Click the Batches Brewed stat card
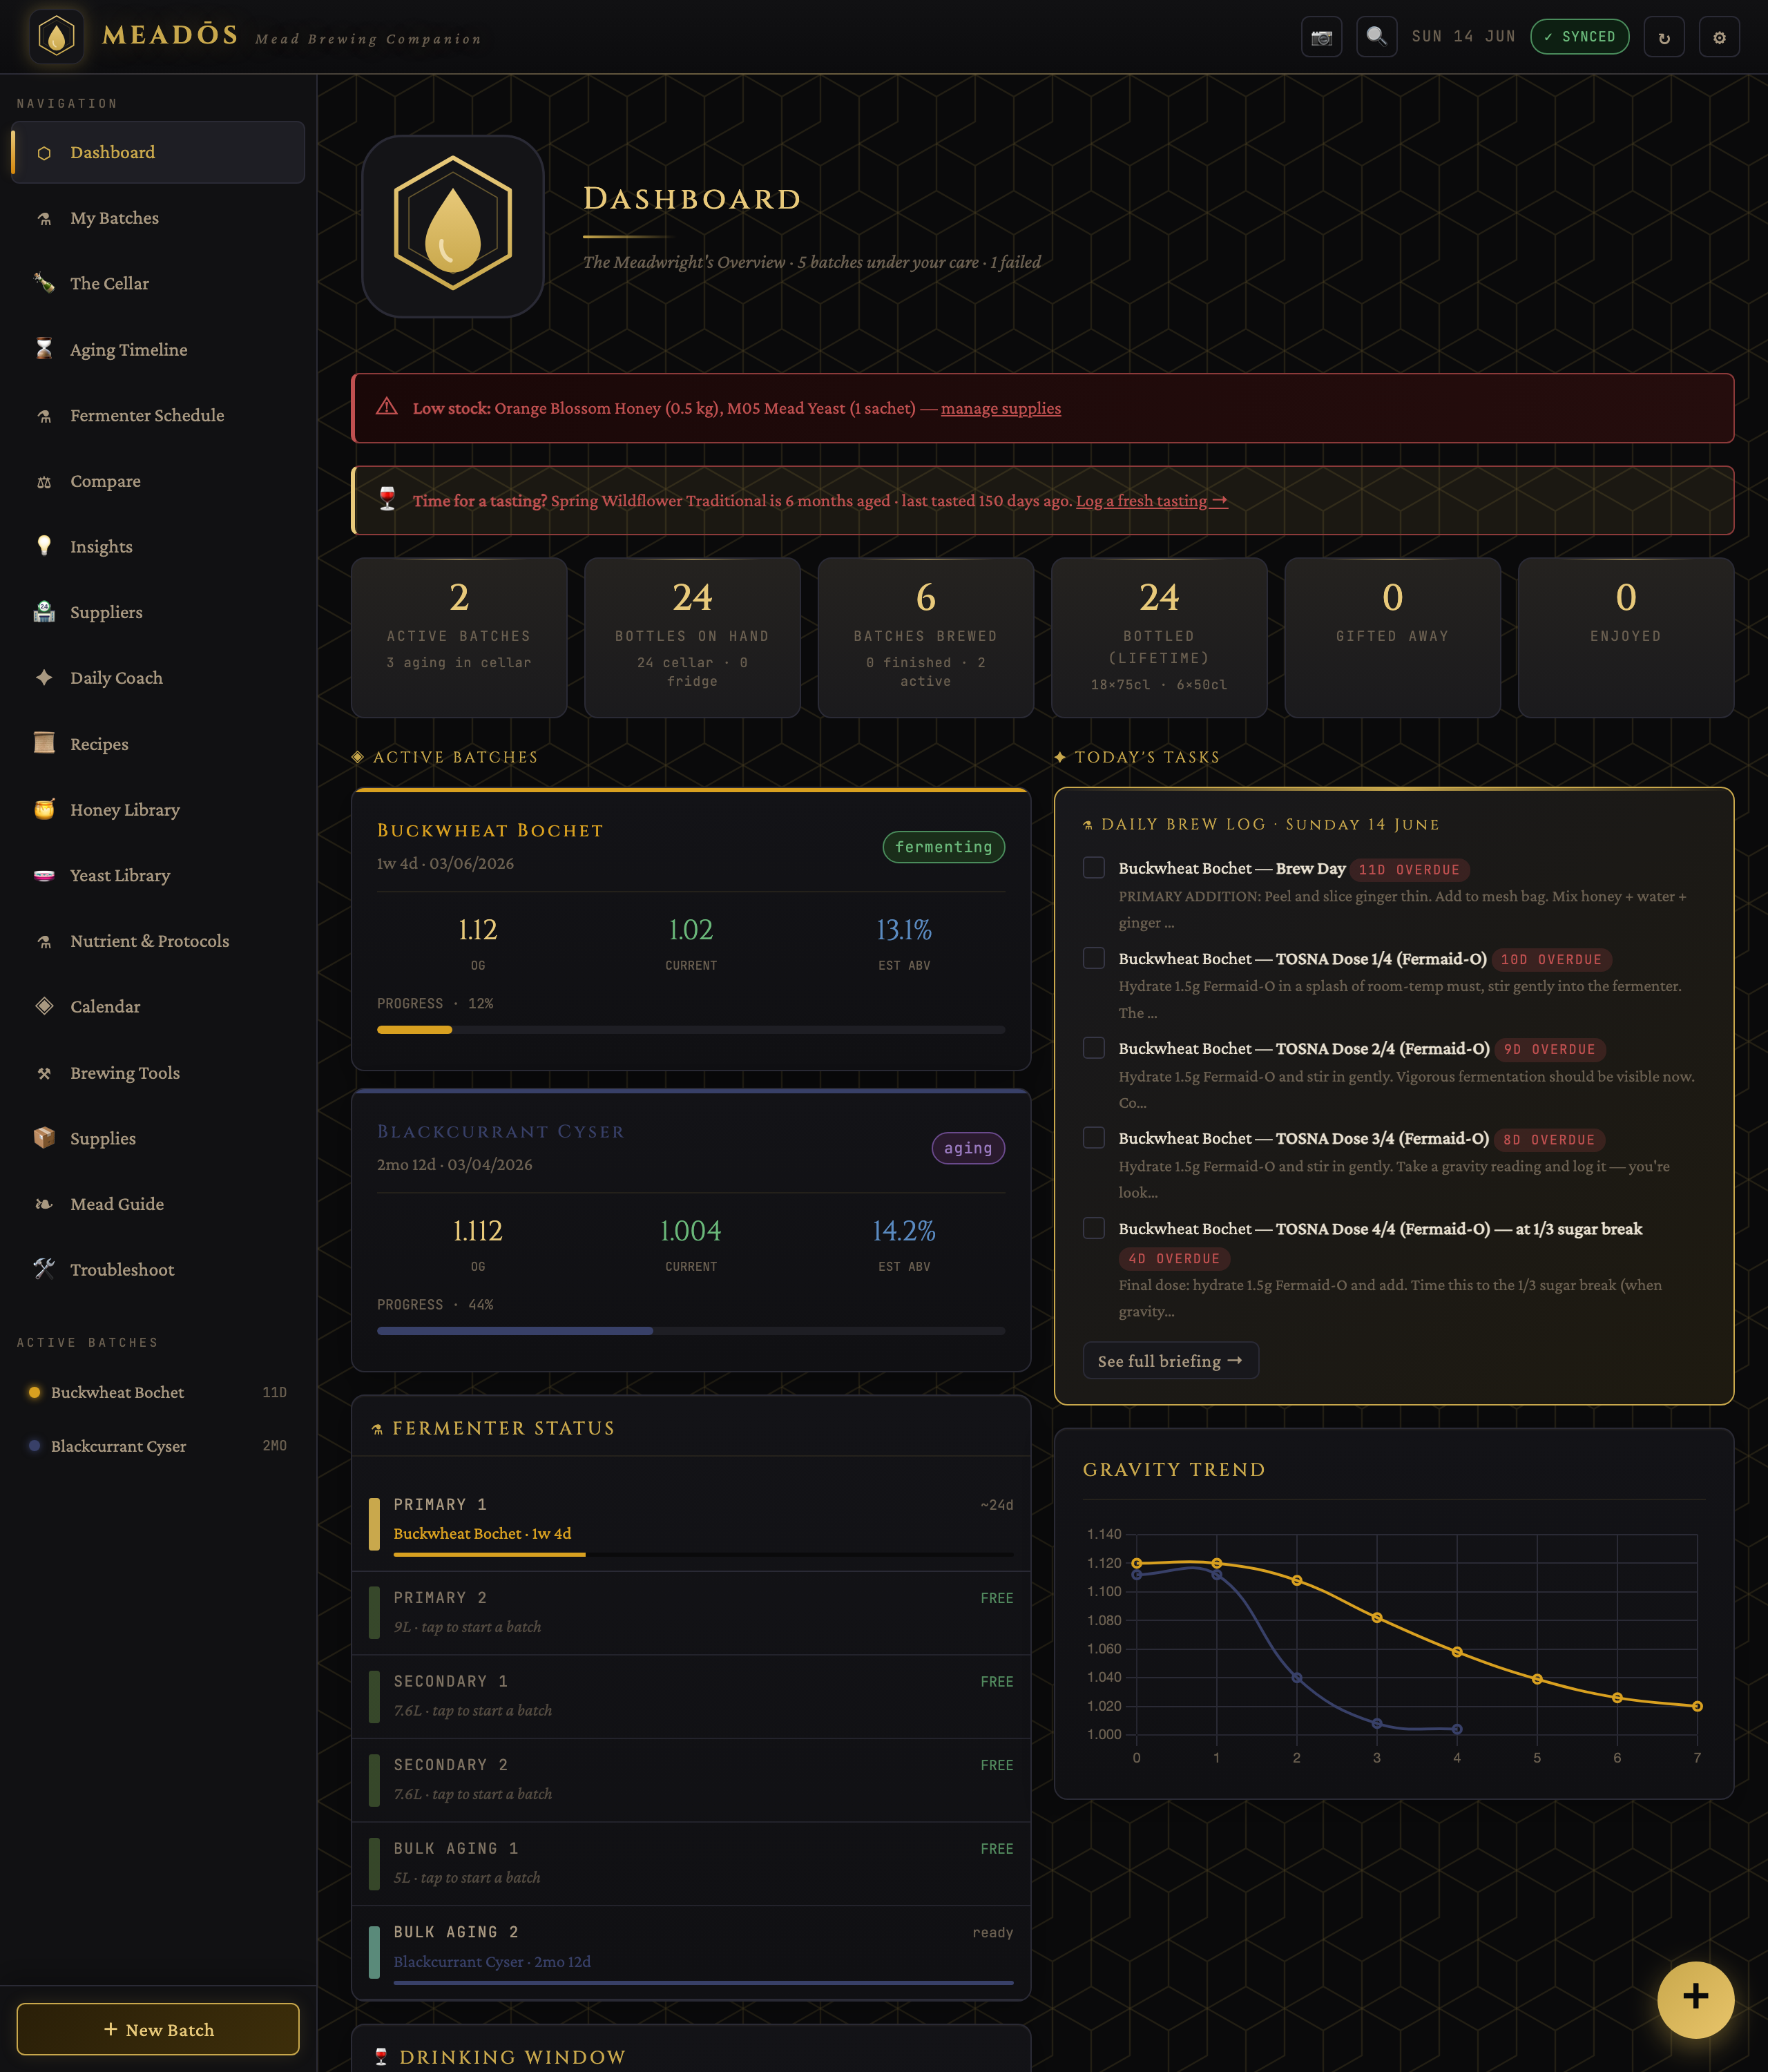The height and width of the screenshot is (2072, 1768). pos(926,637)
